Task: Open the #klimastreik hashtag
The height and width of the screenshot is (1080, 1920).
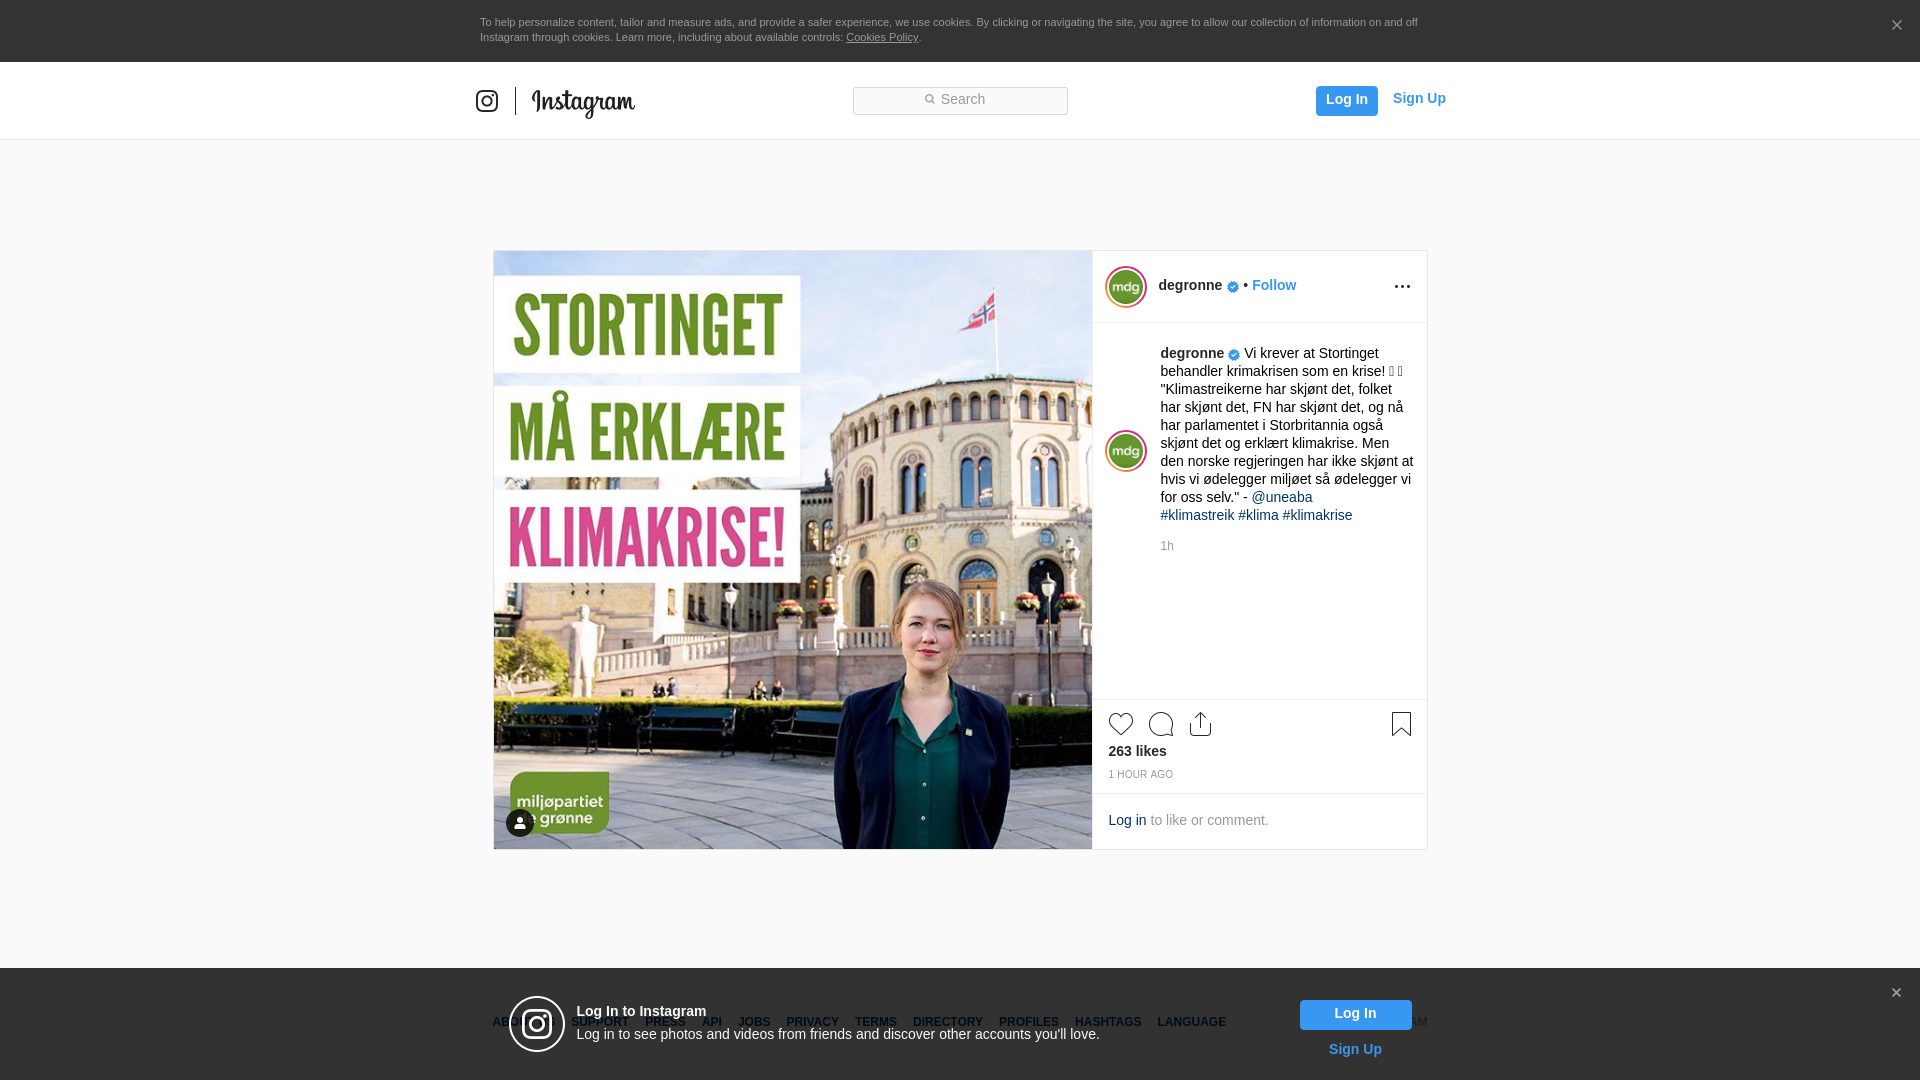Action: click(1196, 515)
